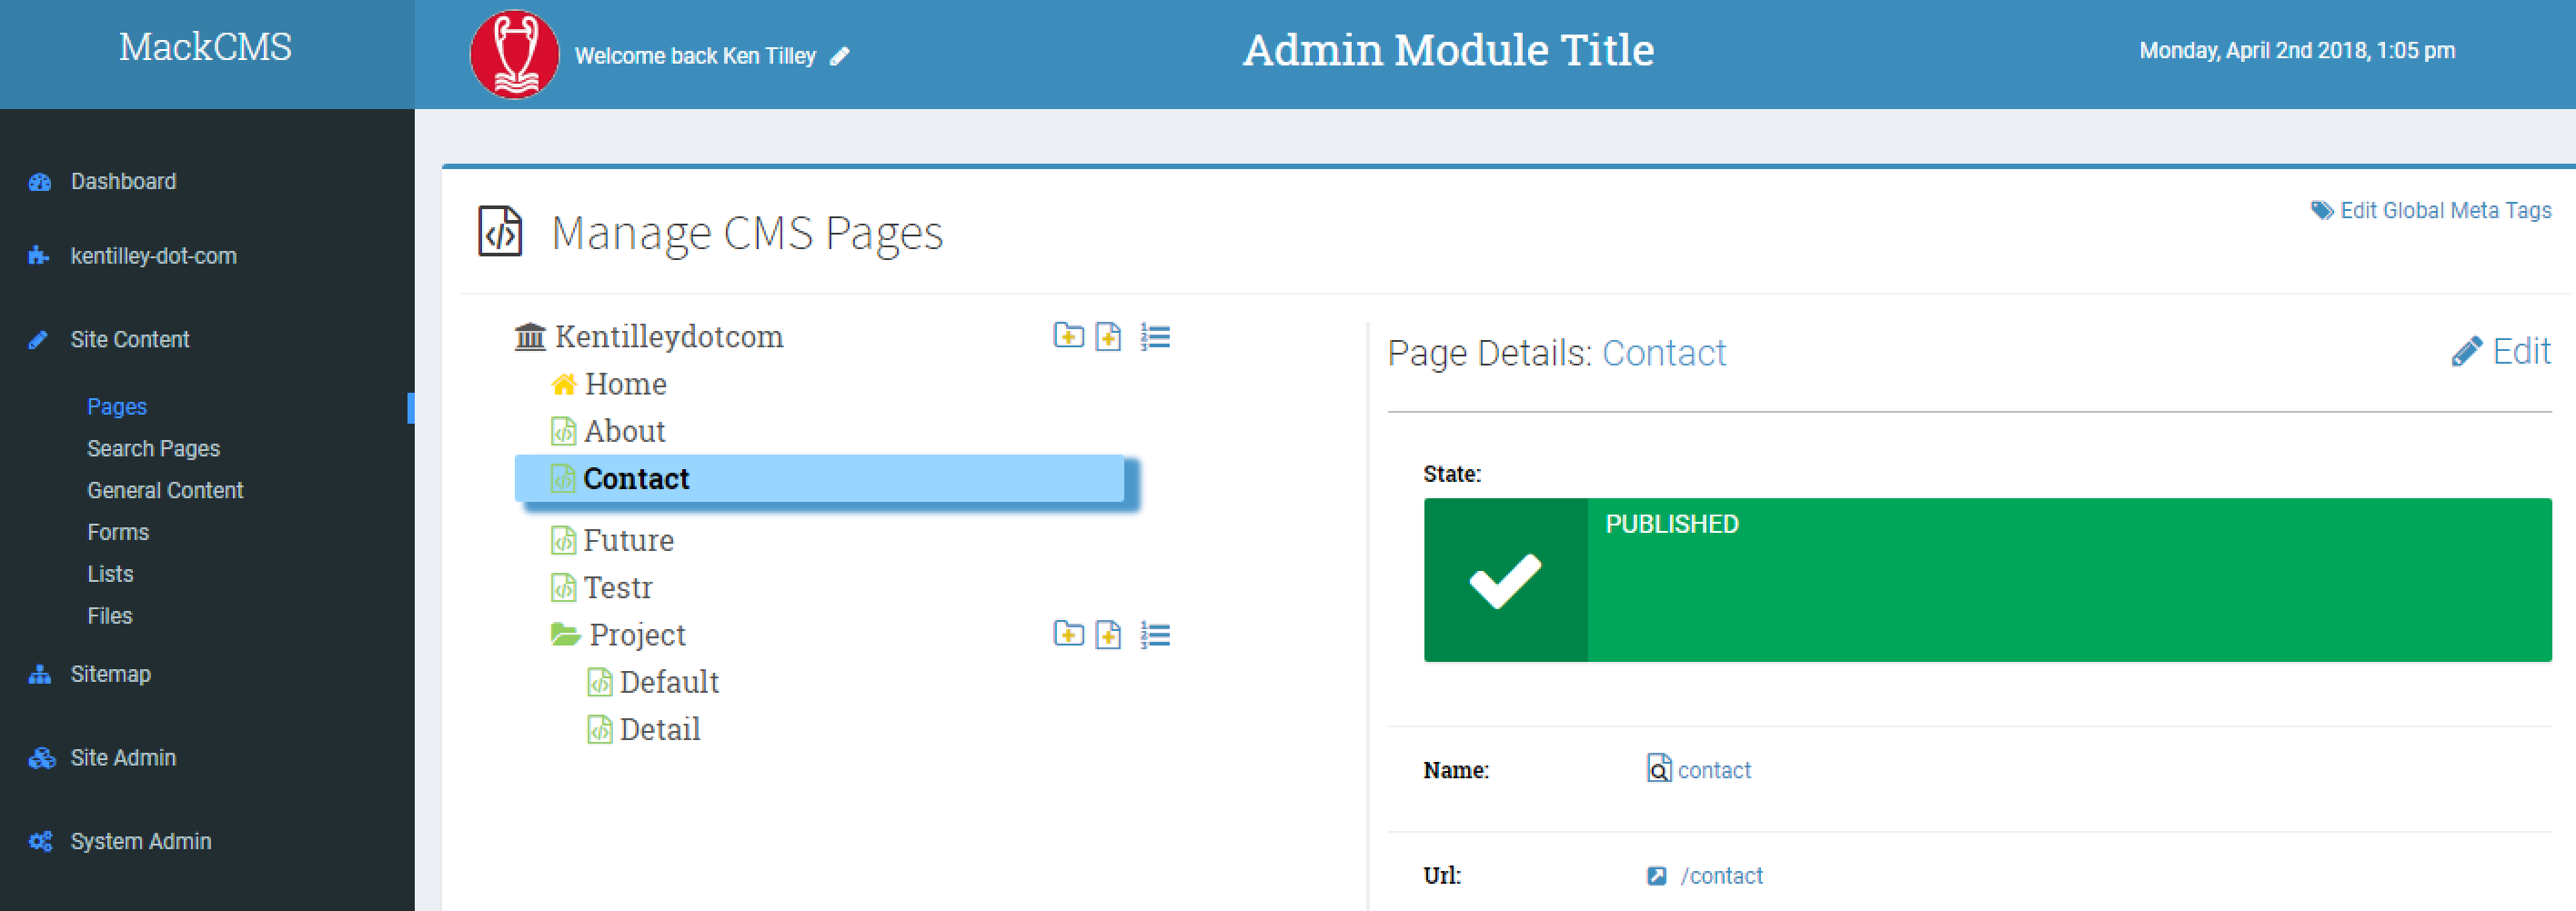The height and width of the screenshot is (911, 2576).
Task: Click the Future page icon in tree
Action: [563, 540]
